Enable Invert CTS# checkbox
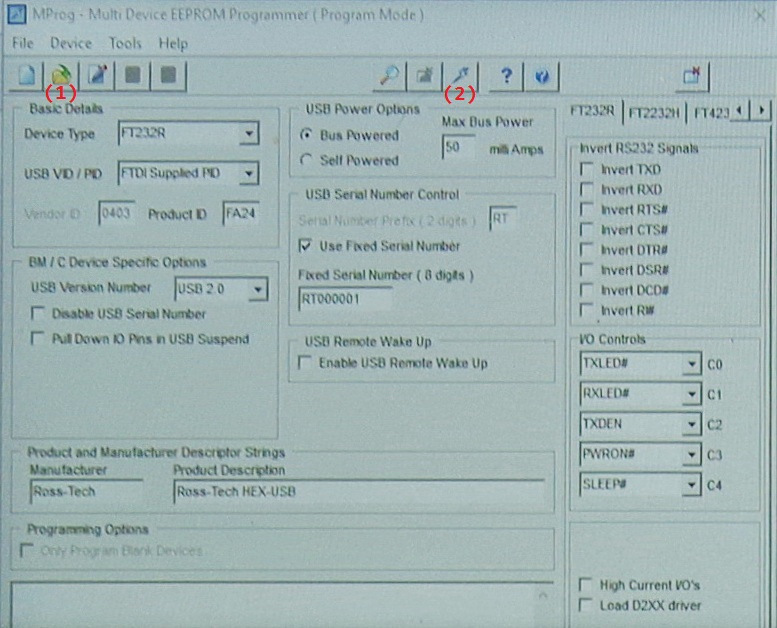This screenshot has width=777, height=628. [x=587, y=230]
